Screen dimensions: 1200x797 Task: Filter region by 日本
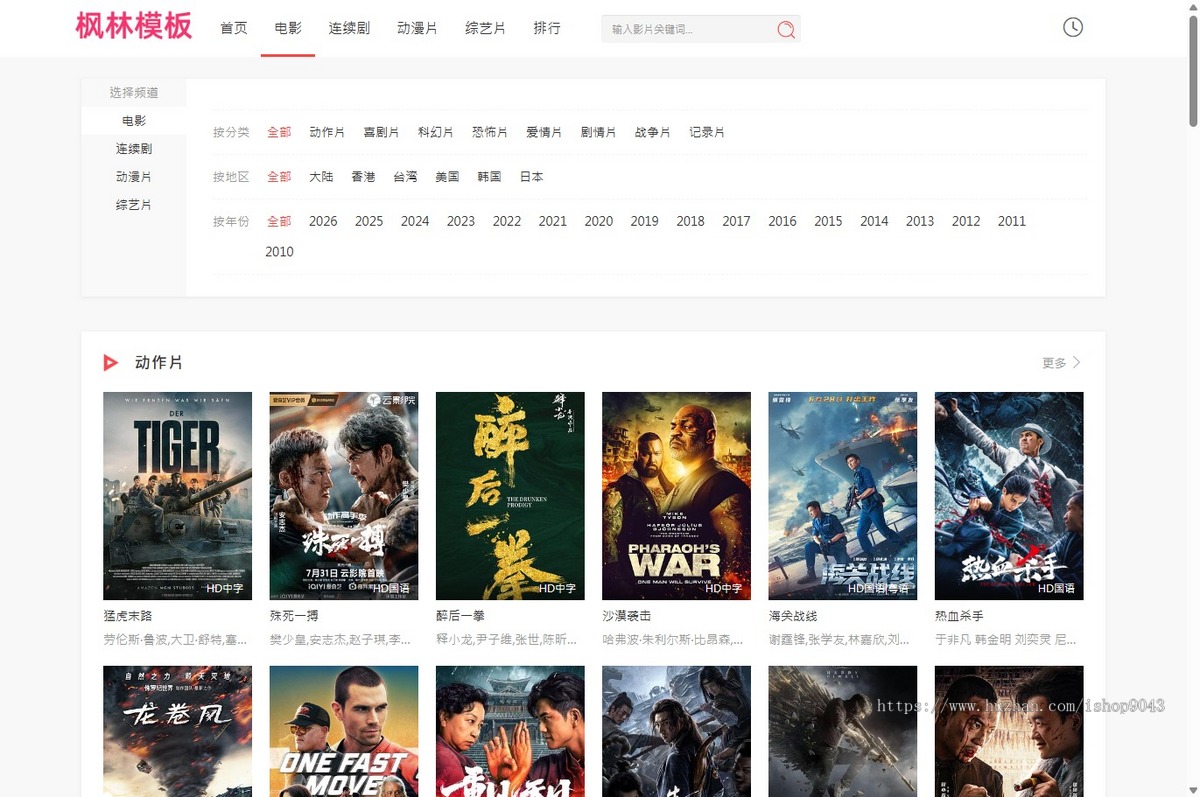coord(531,177)
